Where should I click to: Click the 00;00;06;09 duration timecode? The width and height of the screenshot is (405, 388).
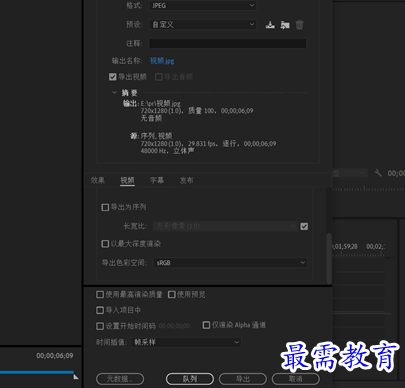pos(55,356)
